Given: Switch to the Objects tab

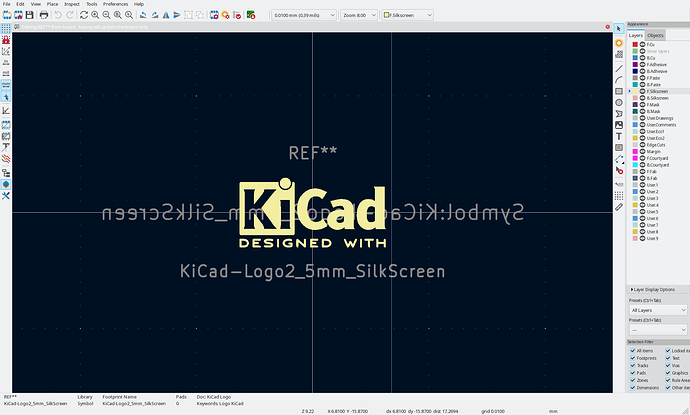Looking at the screenshot, I should point(655,35).
